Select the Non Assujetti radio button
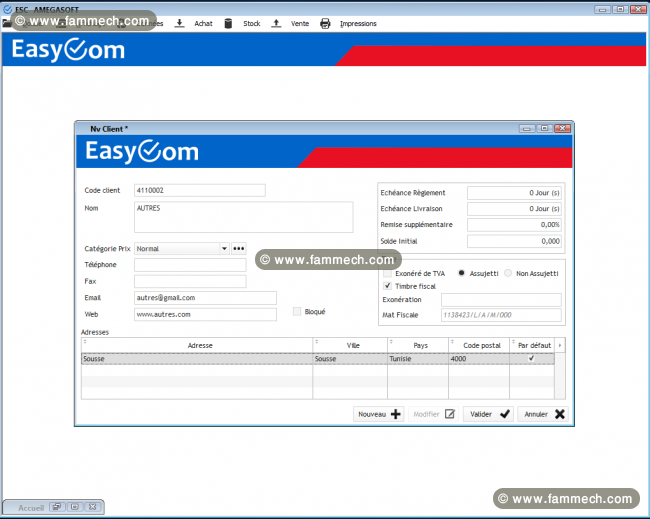This screenshot has height=519, width=650. (508, 273)
